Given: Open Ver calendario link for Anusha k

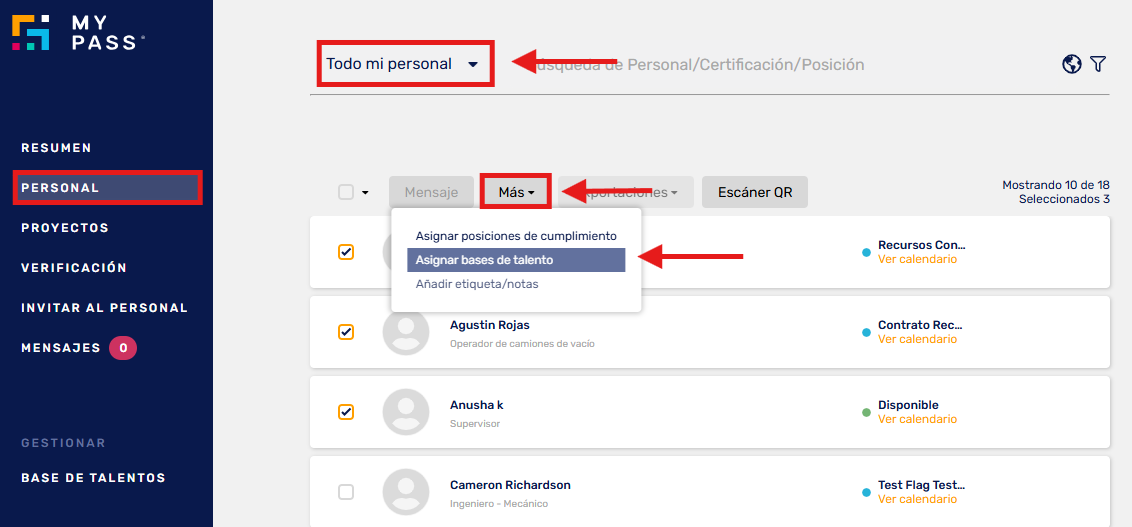Looking at the screenshot, I should [x=918, y=419].
